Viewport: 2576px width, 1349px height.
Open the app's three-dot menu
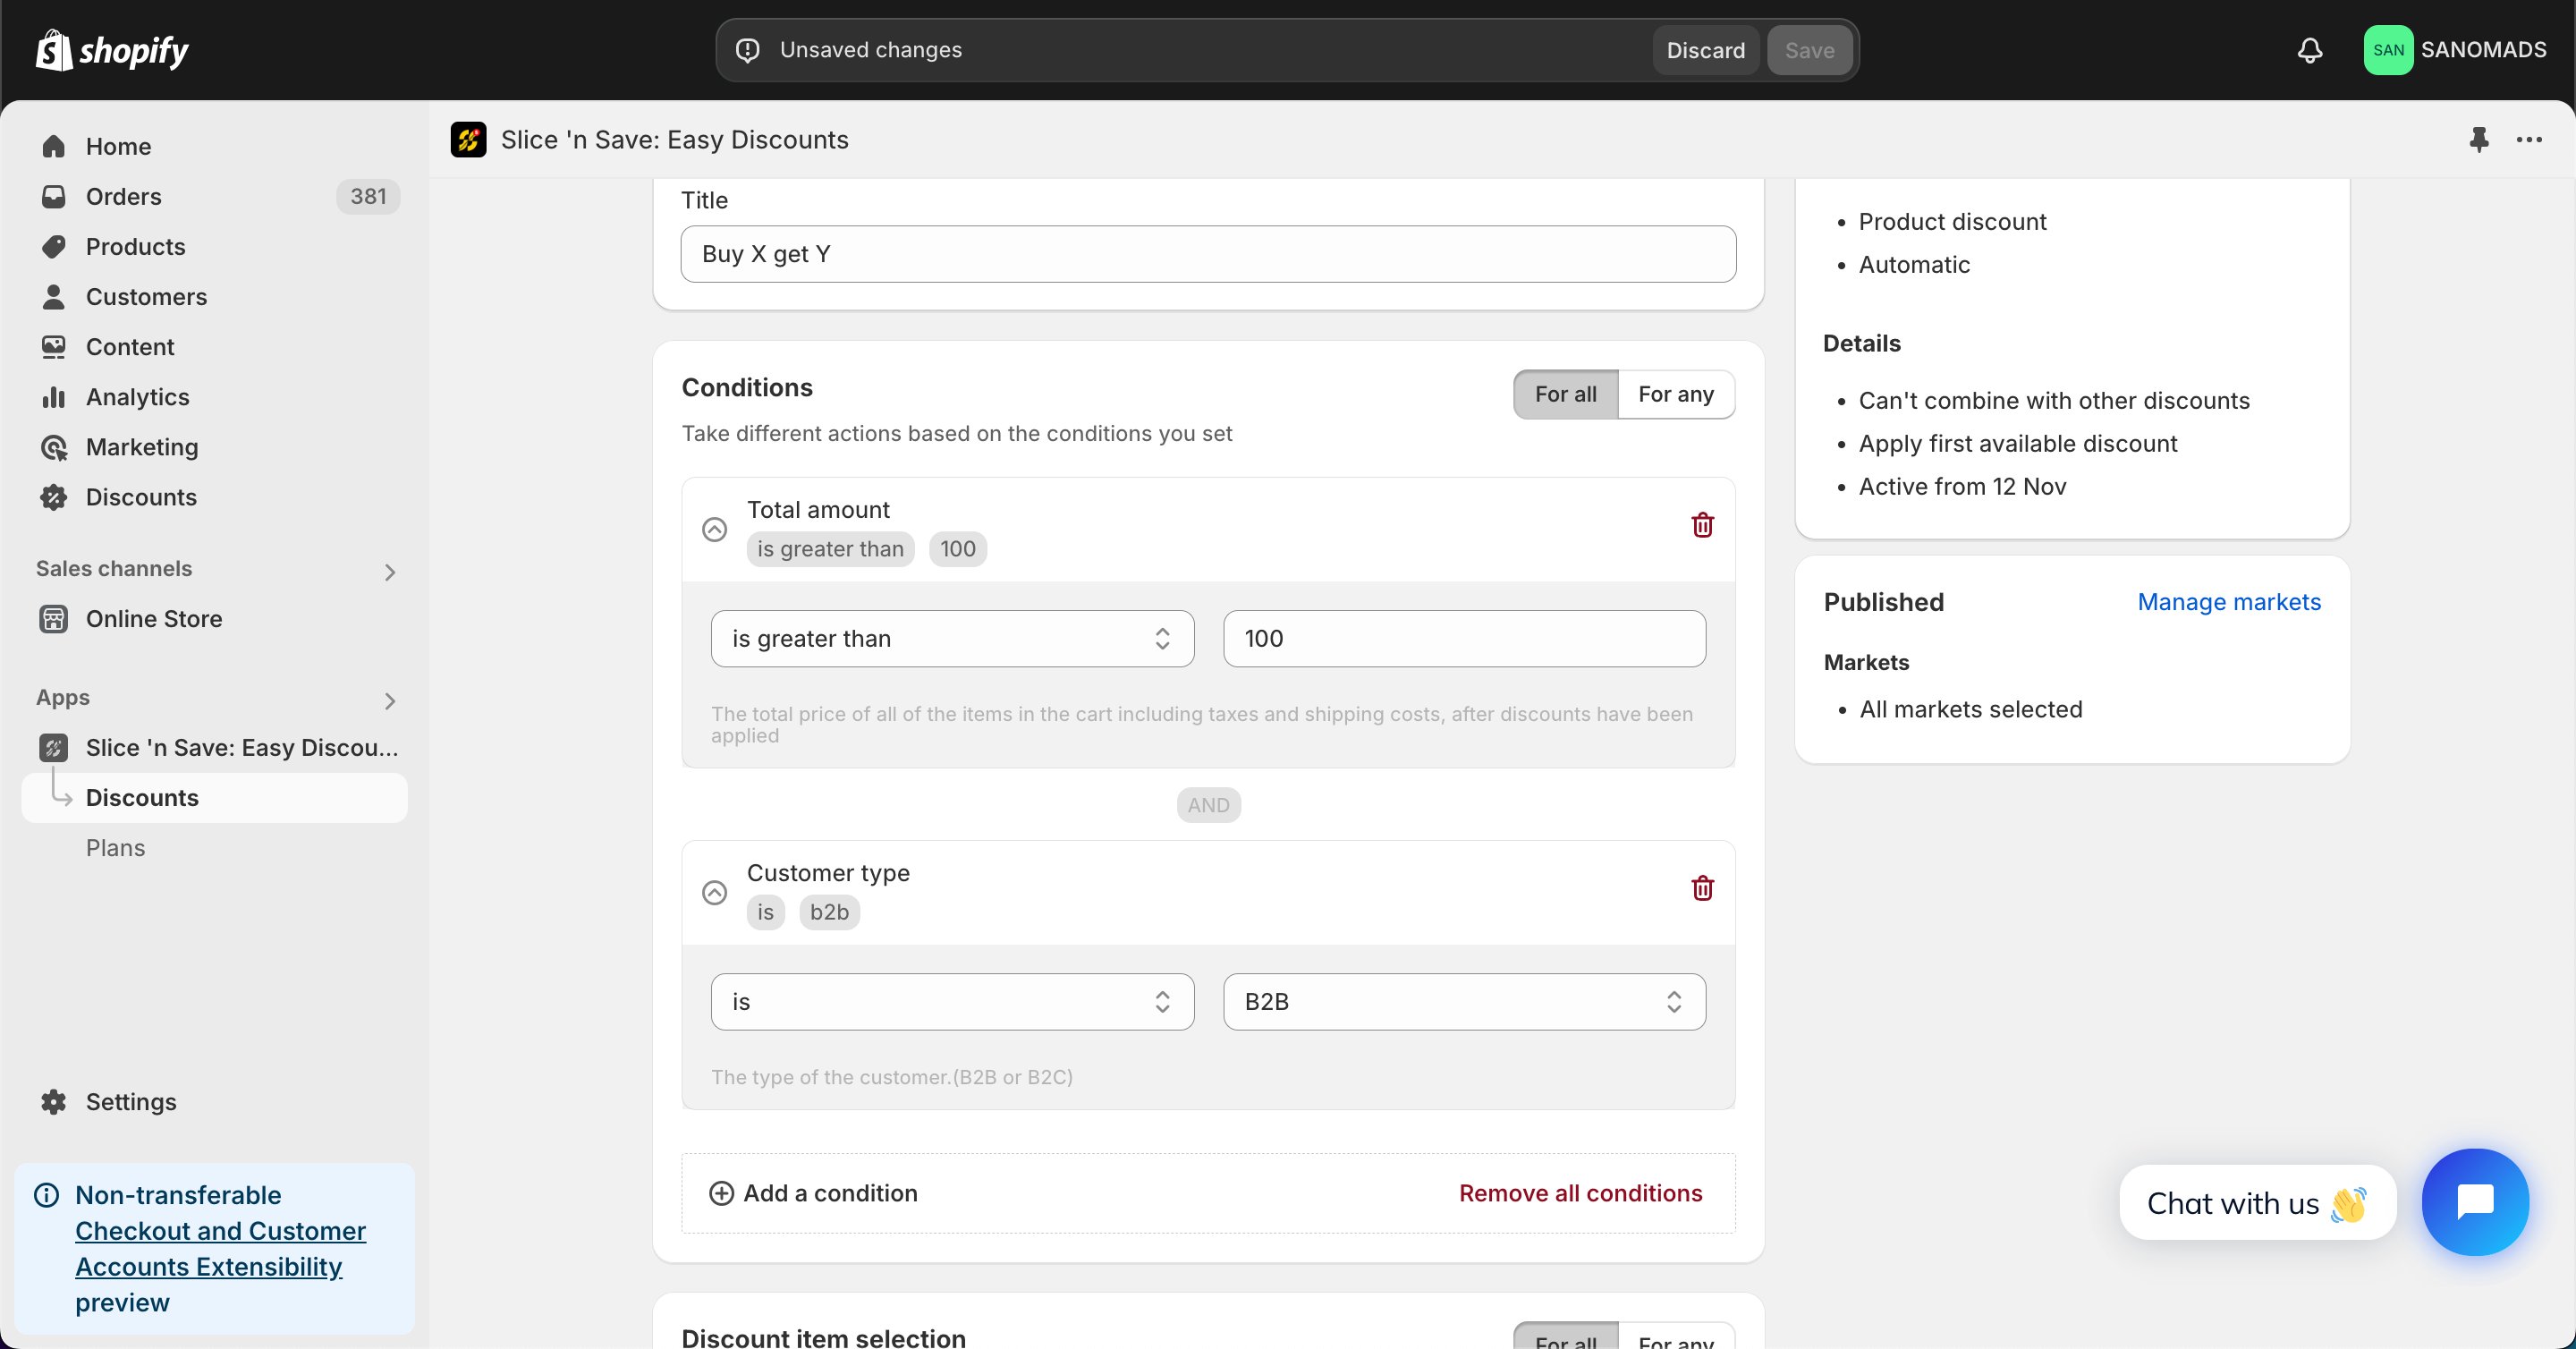[x=2529, y=140]
